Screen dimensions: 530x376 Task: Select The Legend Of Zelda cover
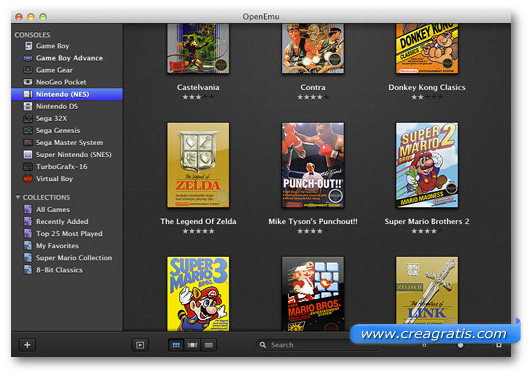(198, 165)
